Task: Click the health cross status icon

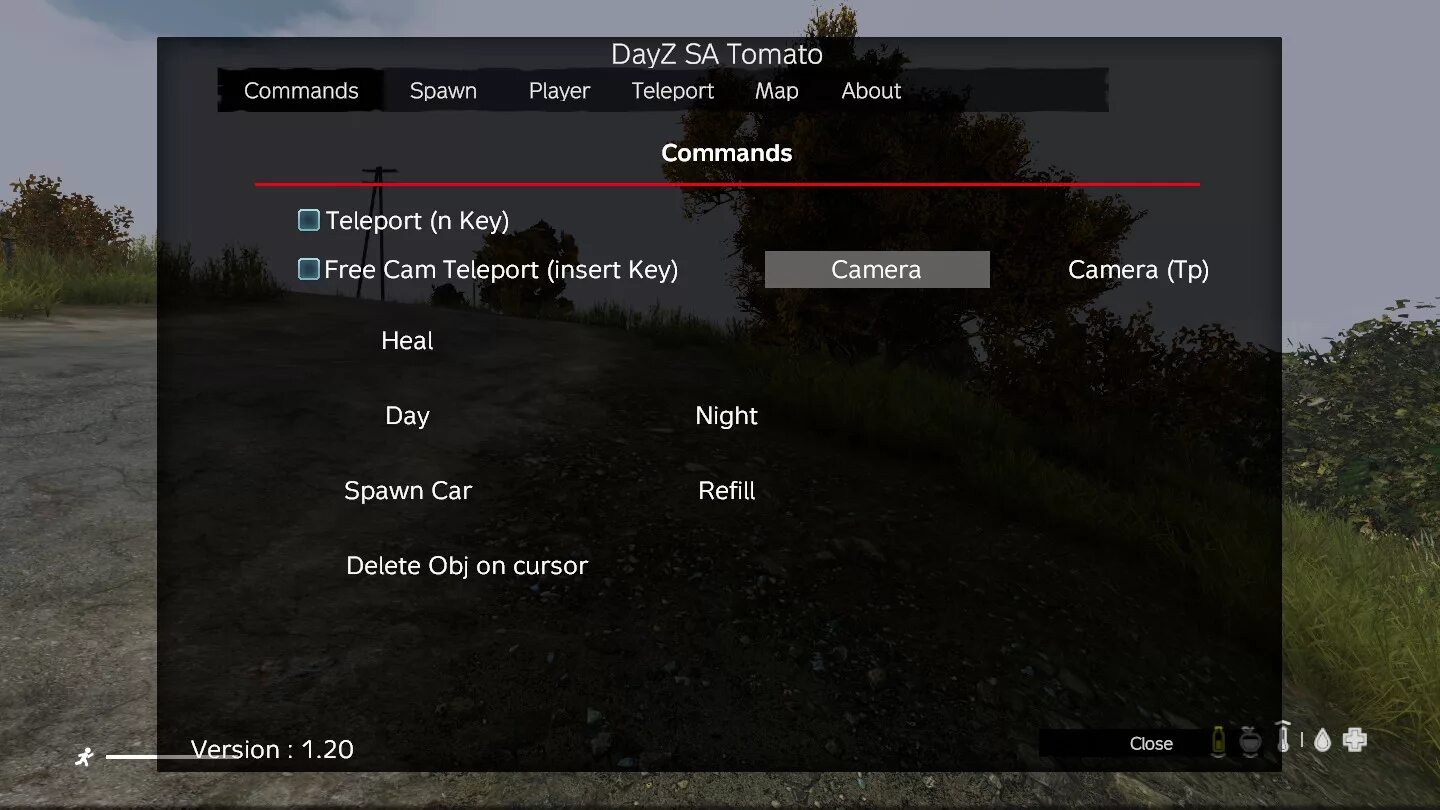Action: 1355,740
